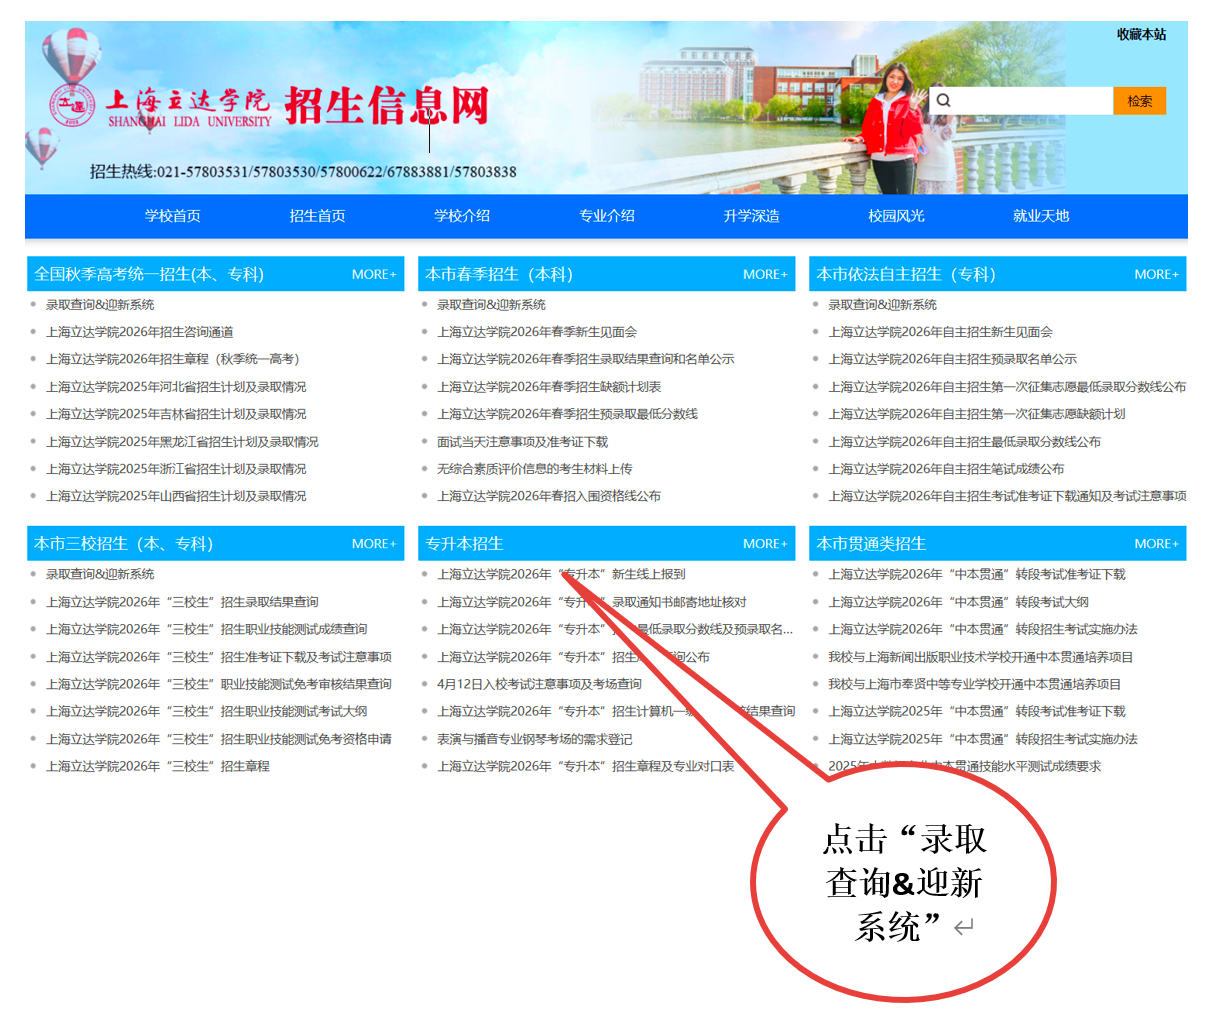Open 2026年“中本贯通”转段招生考试实施办法

point(983,629)
